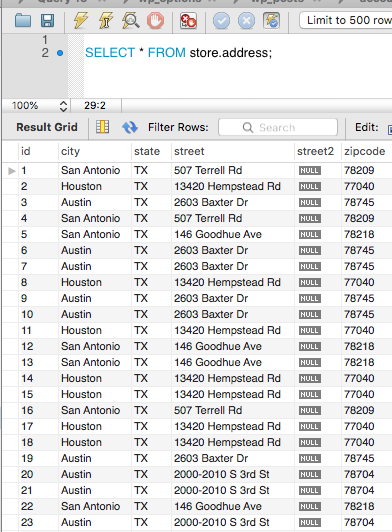Rollback transaction with X circle icon
The height and width of the screenshot is (532, 392).
click(246, 21)
